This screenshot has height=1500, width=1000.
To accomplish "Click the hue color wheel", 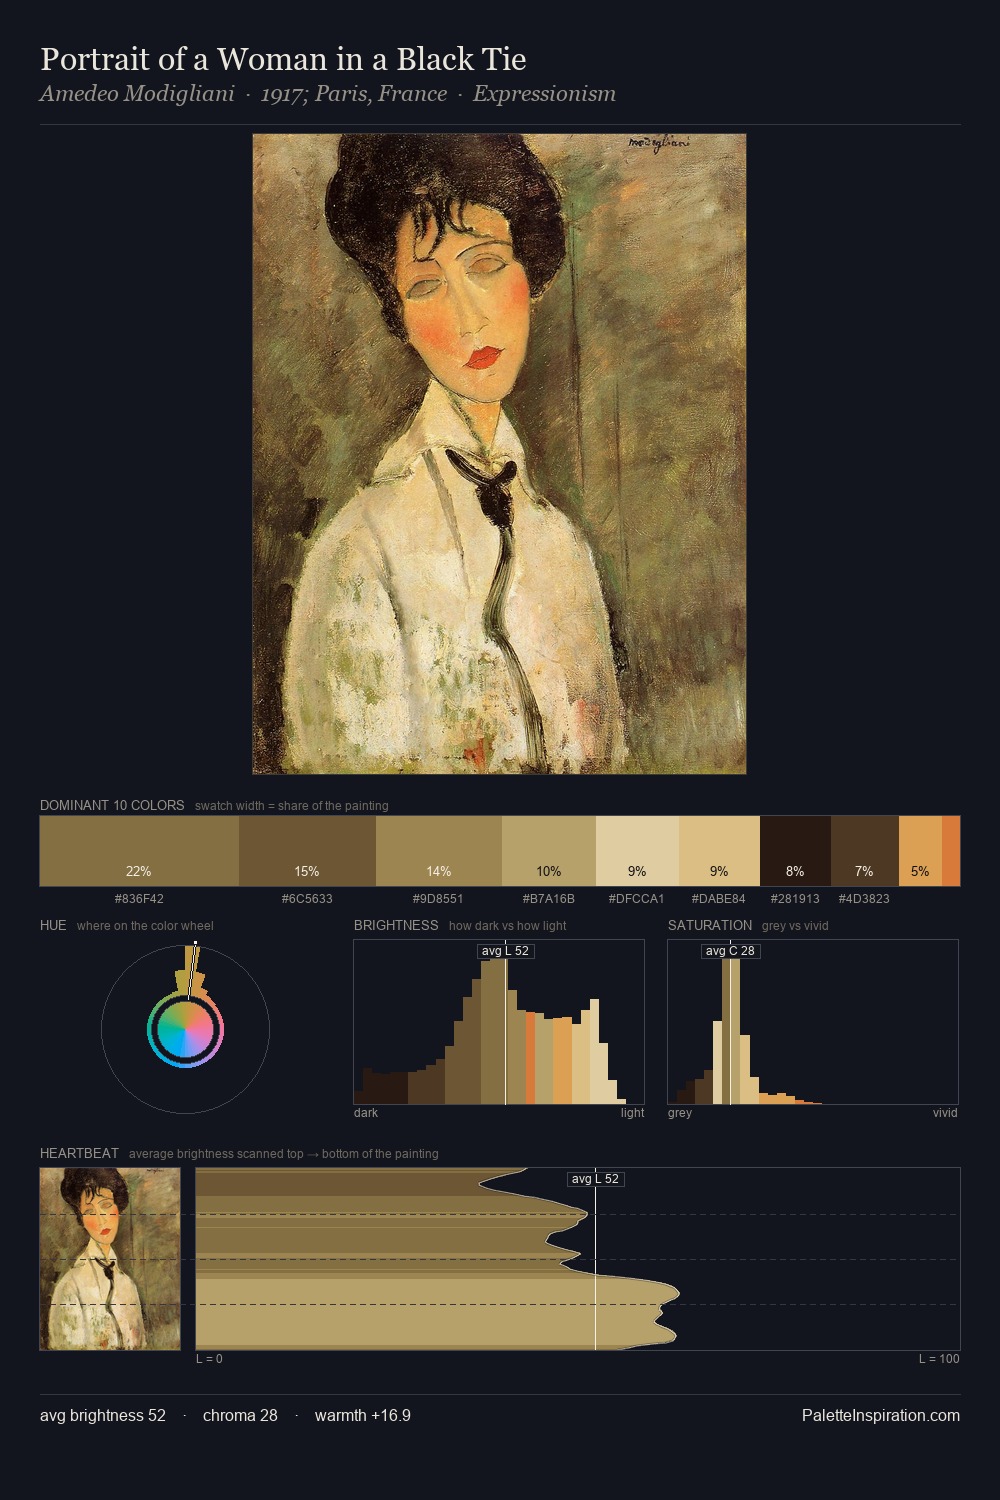I will coord(185,1029).
